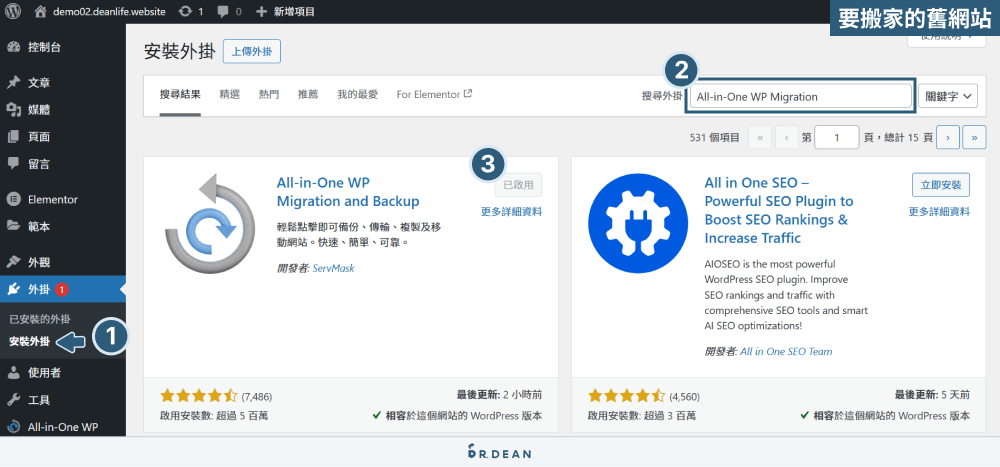Click the 文章 pushpin icon
Screen dimensions: 1000x467
13,83
